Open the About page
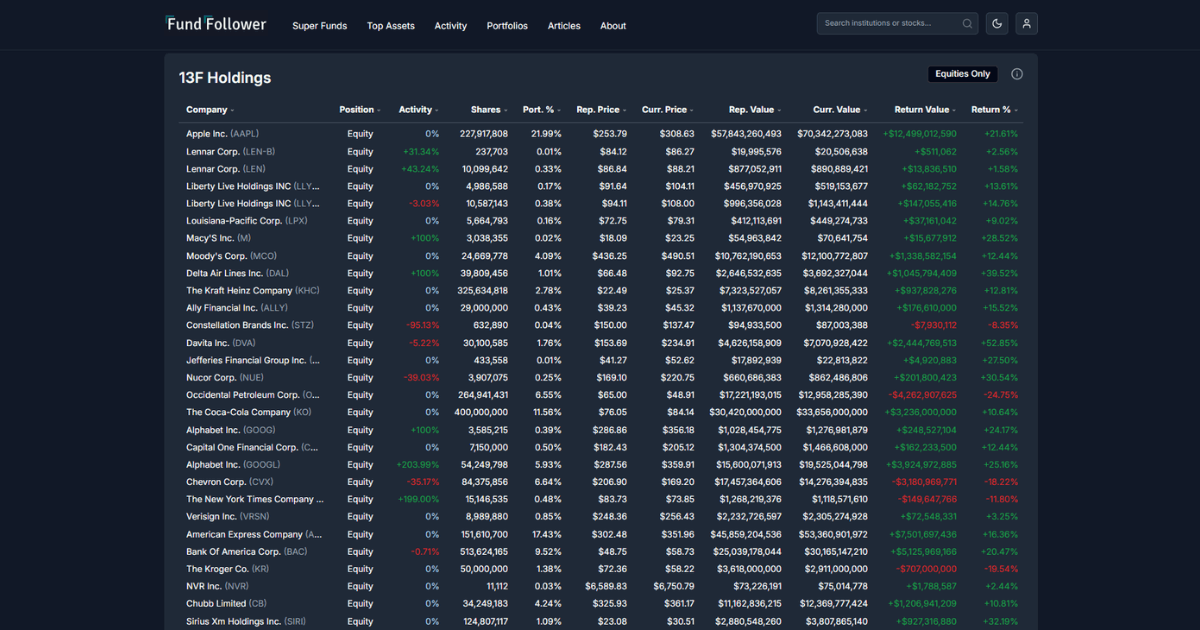Screen dimensions: 1200x630 613,26
